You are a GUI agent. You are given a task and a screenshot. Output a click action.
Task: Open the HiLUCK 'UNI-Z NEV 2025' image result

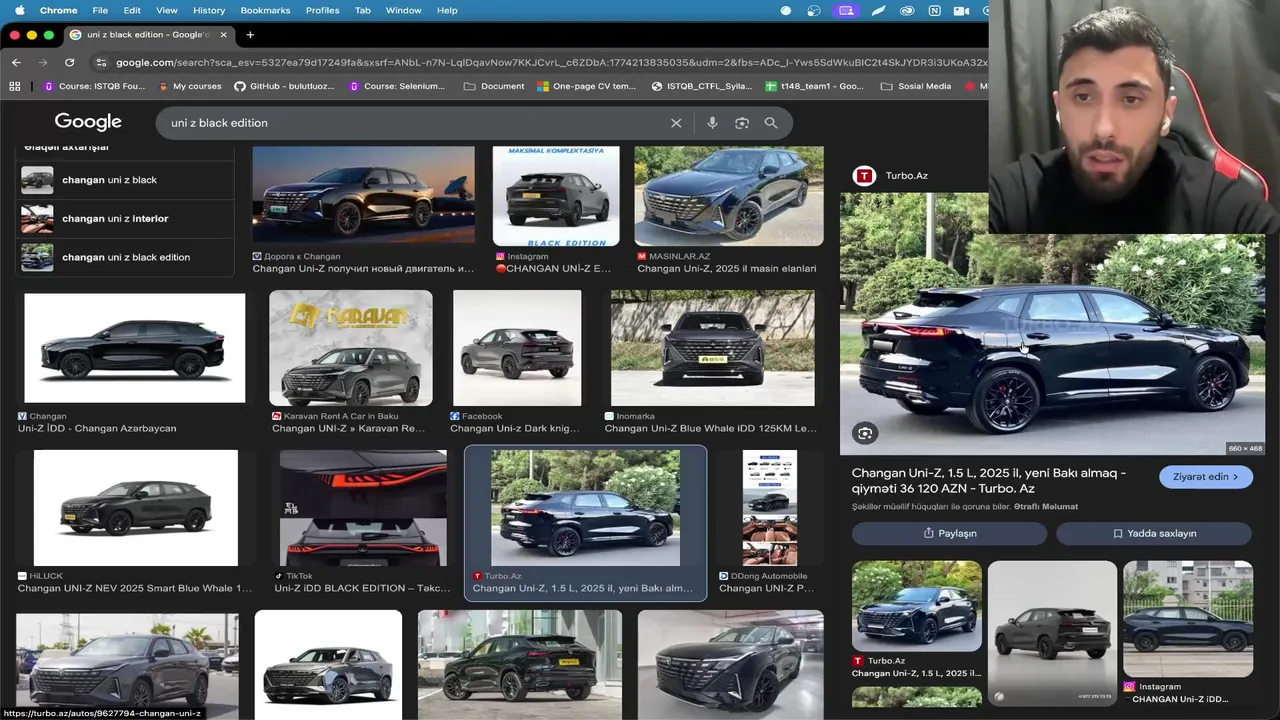coord(135,508)
